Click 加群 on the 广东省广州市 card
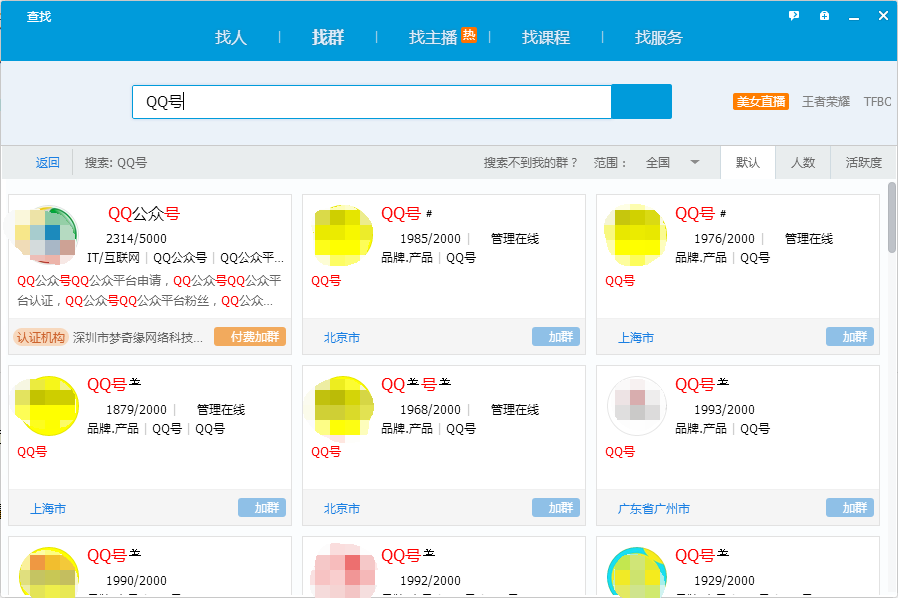898x598 pixels. point(850,507)
